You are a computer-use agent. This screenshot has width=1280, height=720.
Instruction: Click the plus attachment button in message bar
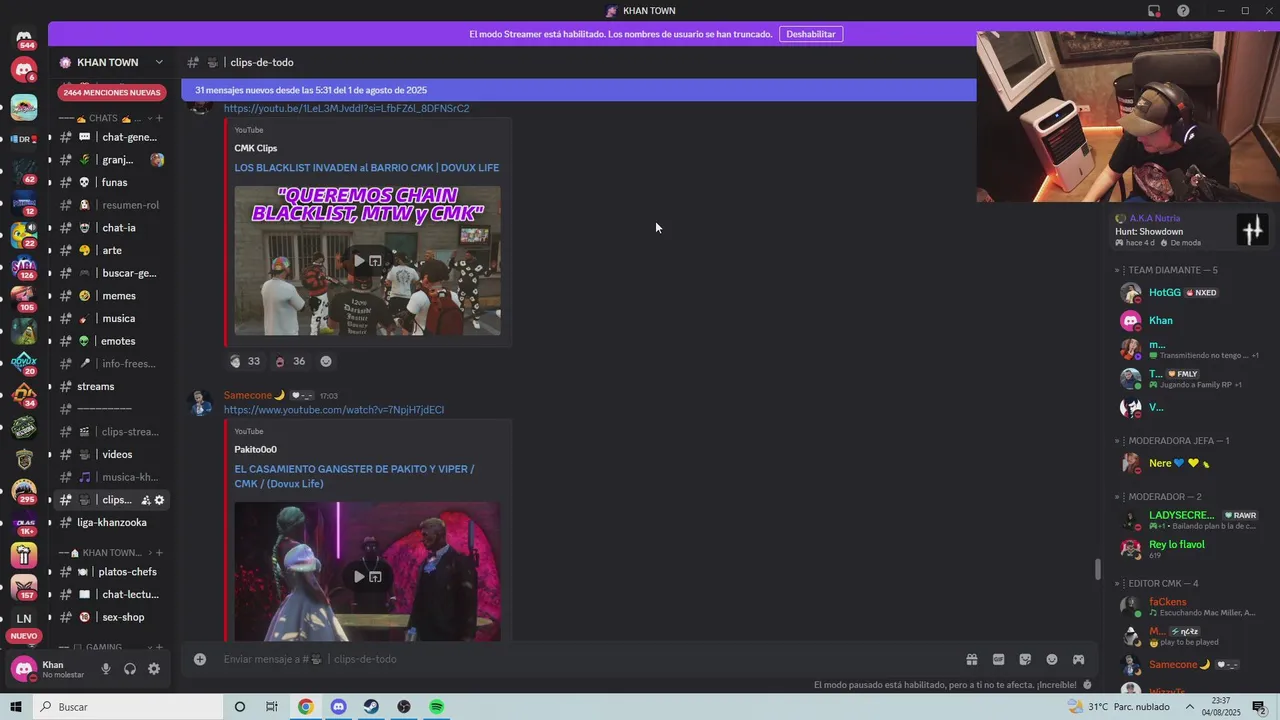point(200,659)
